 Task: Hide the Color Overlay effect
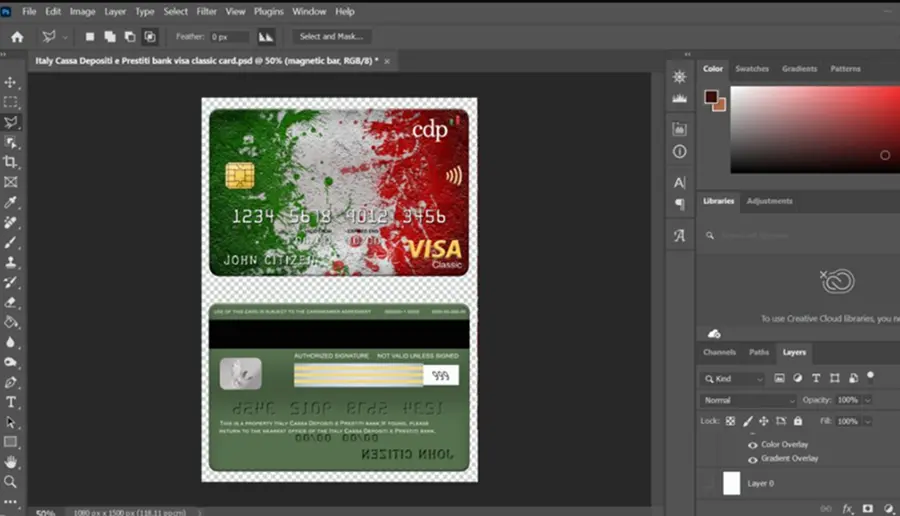click(x=752, y=445)
